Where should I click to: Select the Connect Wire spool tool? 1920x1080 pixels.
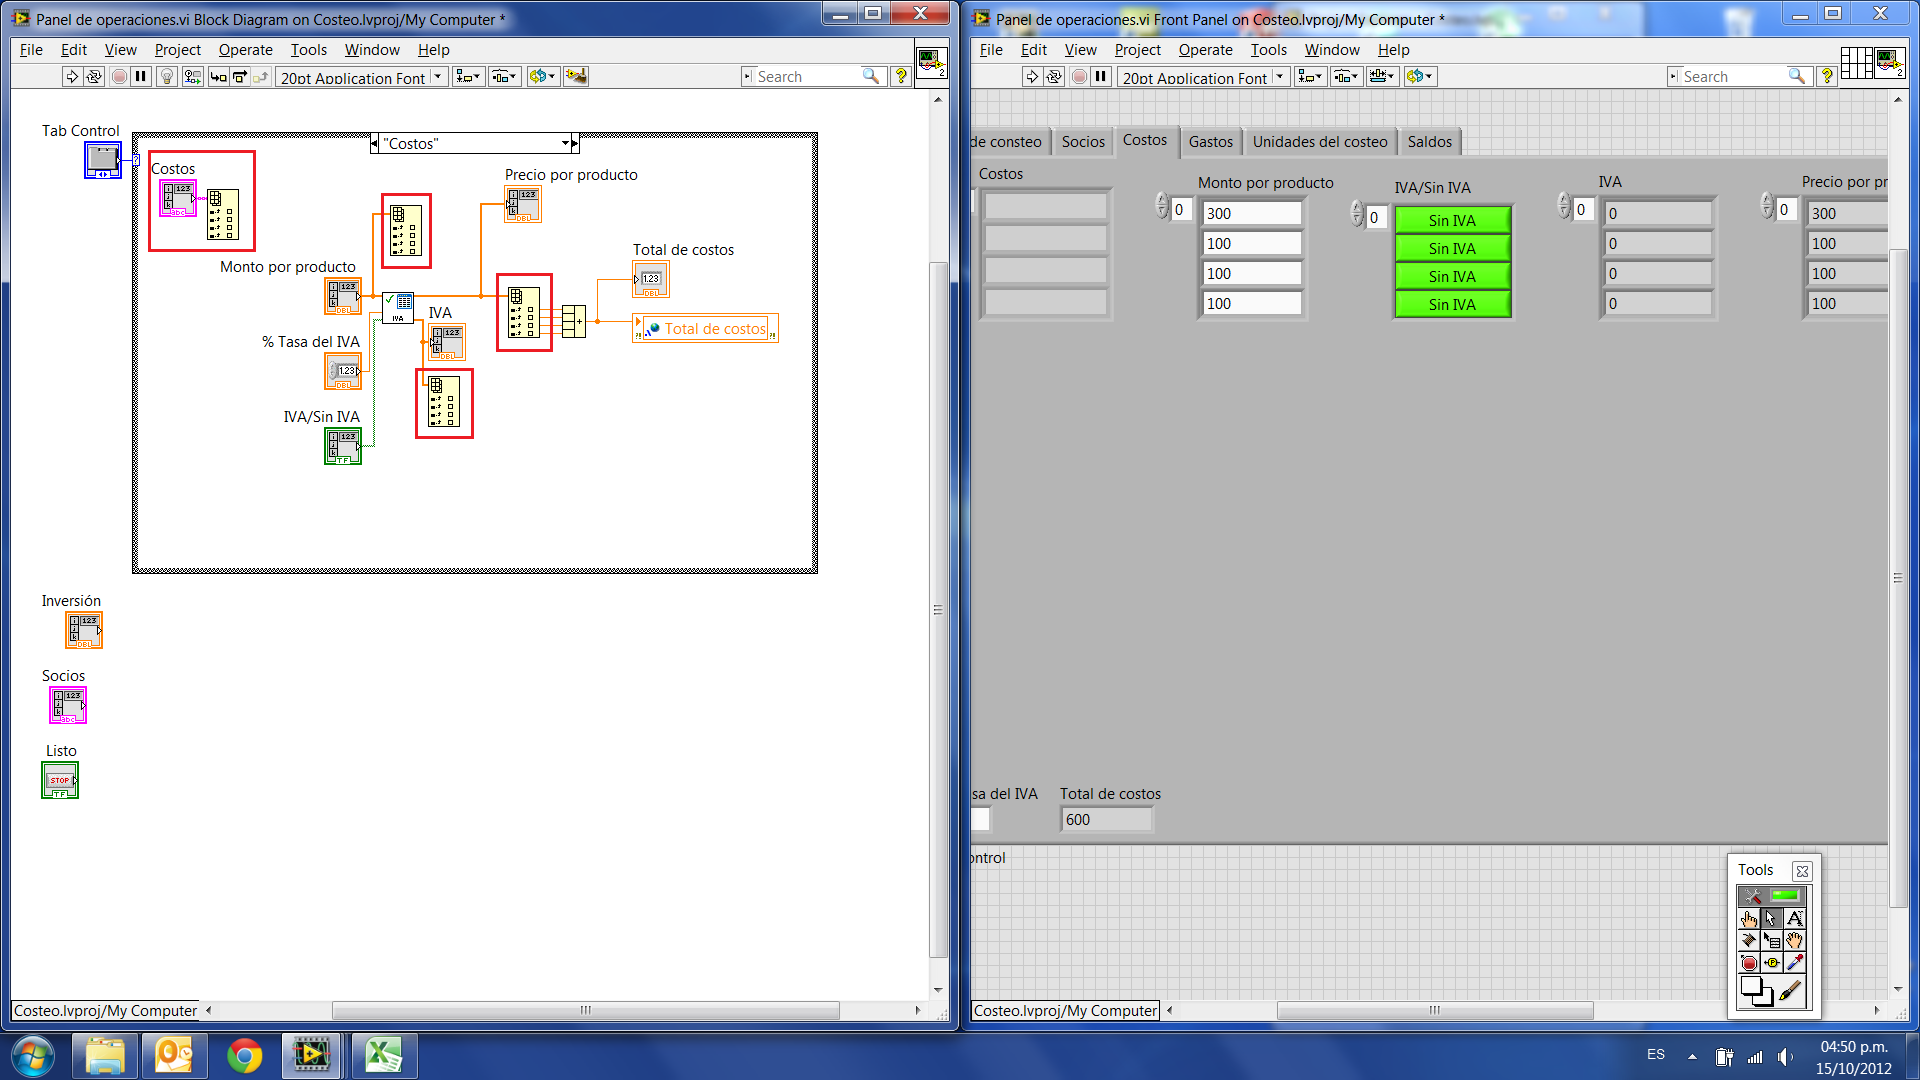1749,940
